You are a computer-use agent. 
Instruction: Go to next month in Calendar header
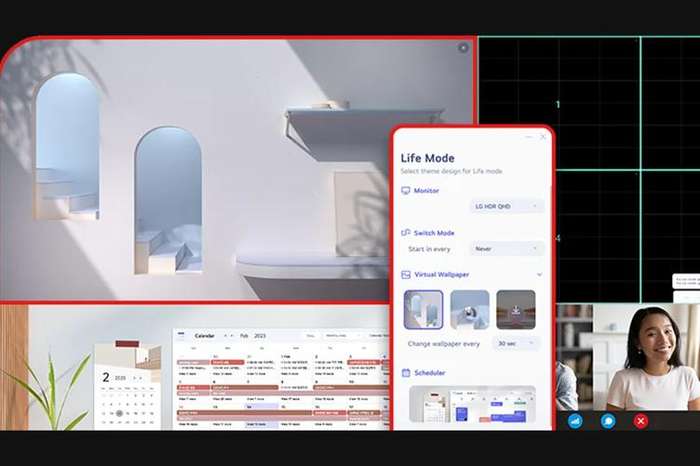(x=232, y=336)
